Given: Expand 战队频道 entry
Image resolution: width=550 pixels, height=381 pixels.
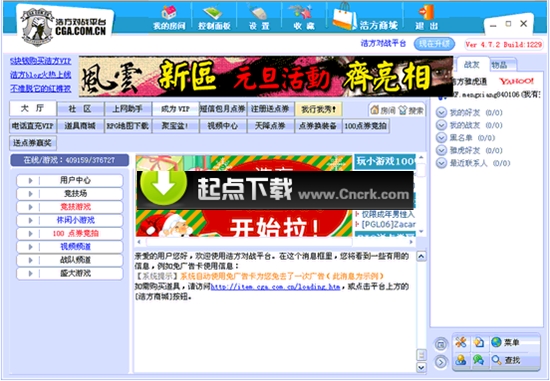Looking at the screenshot, I should click(x=70, y=260).
